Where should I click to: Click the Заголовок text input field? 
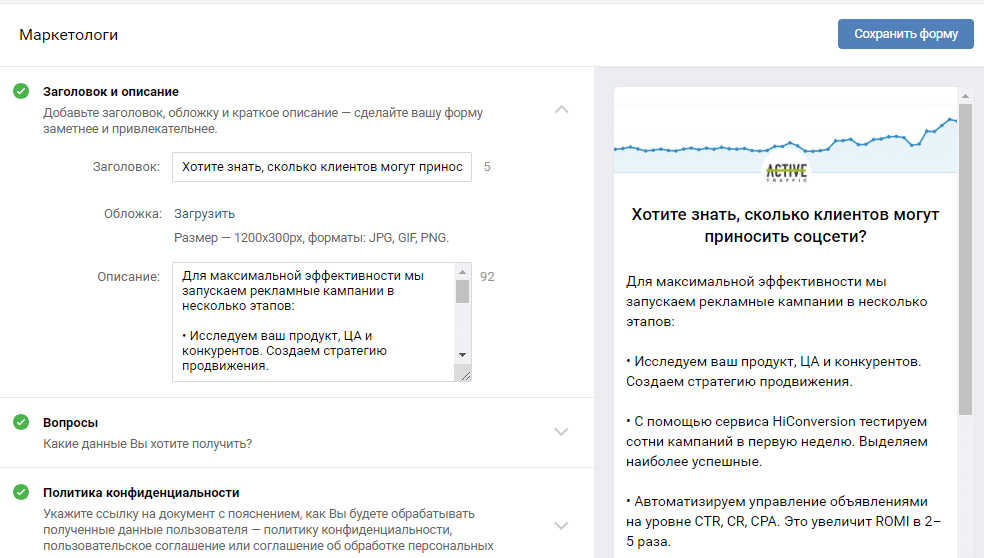(x=321, y=167)
